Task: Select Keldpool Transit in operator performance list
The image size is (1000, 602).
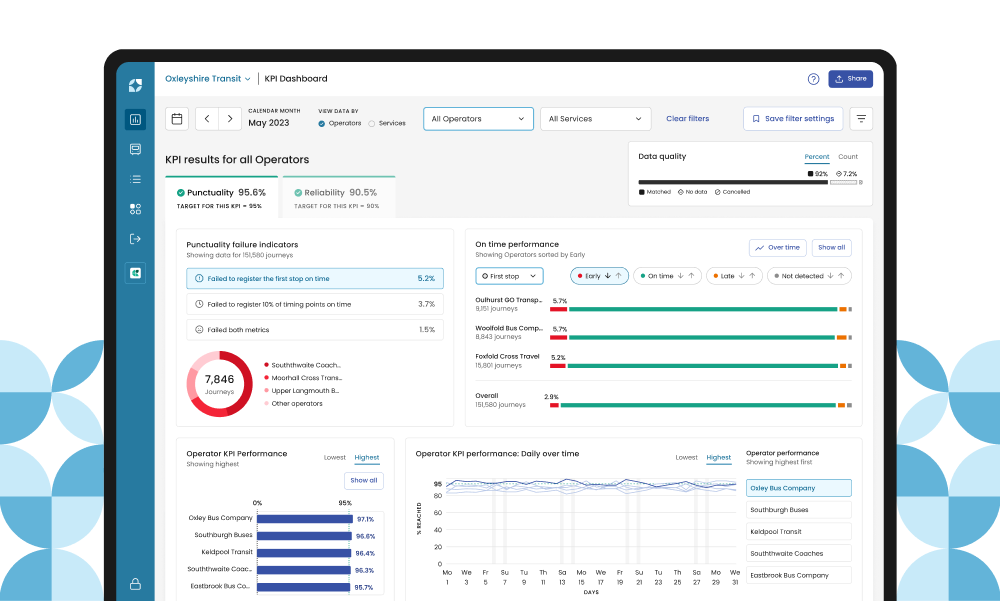Action: pos(798,532)
